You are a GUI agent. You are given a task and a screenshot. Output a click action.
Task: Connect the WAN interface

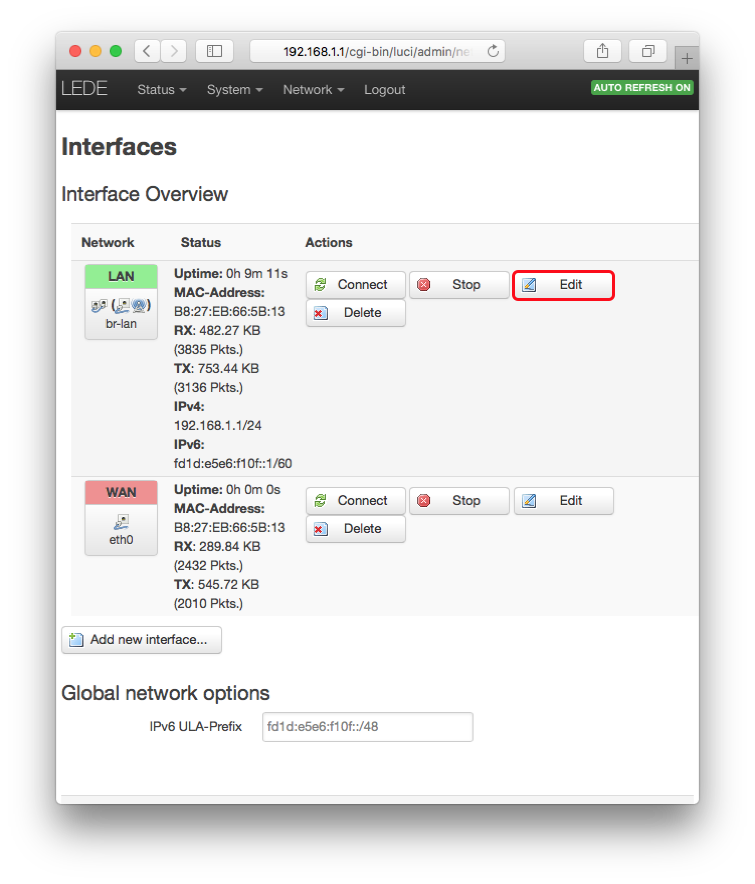(x=356, y=501)
